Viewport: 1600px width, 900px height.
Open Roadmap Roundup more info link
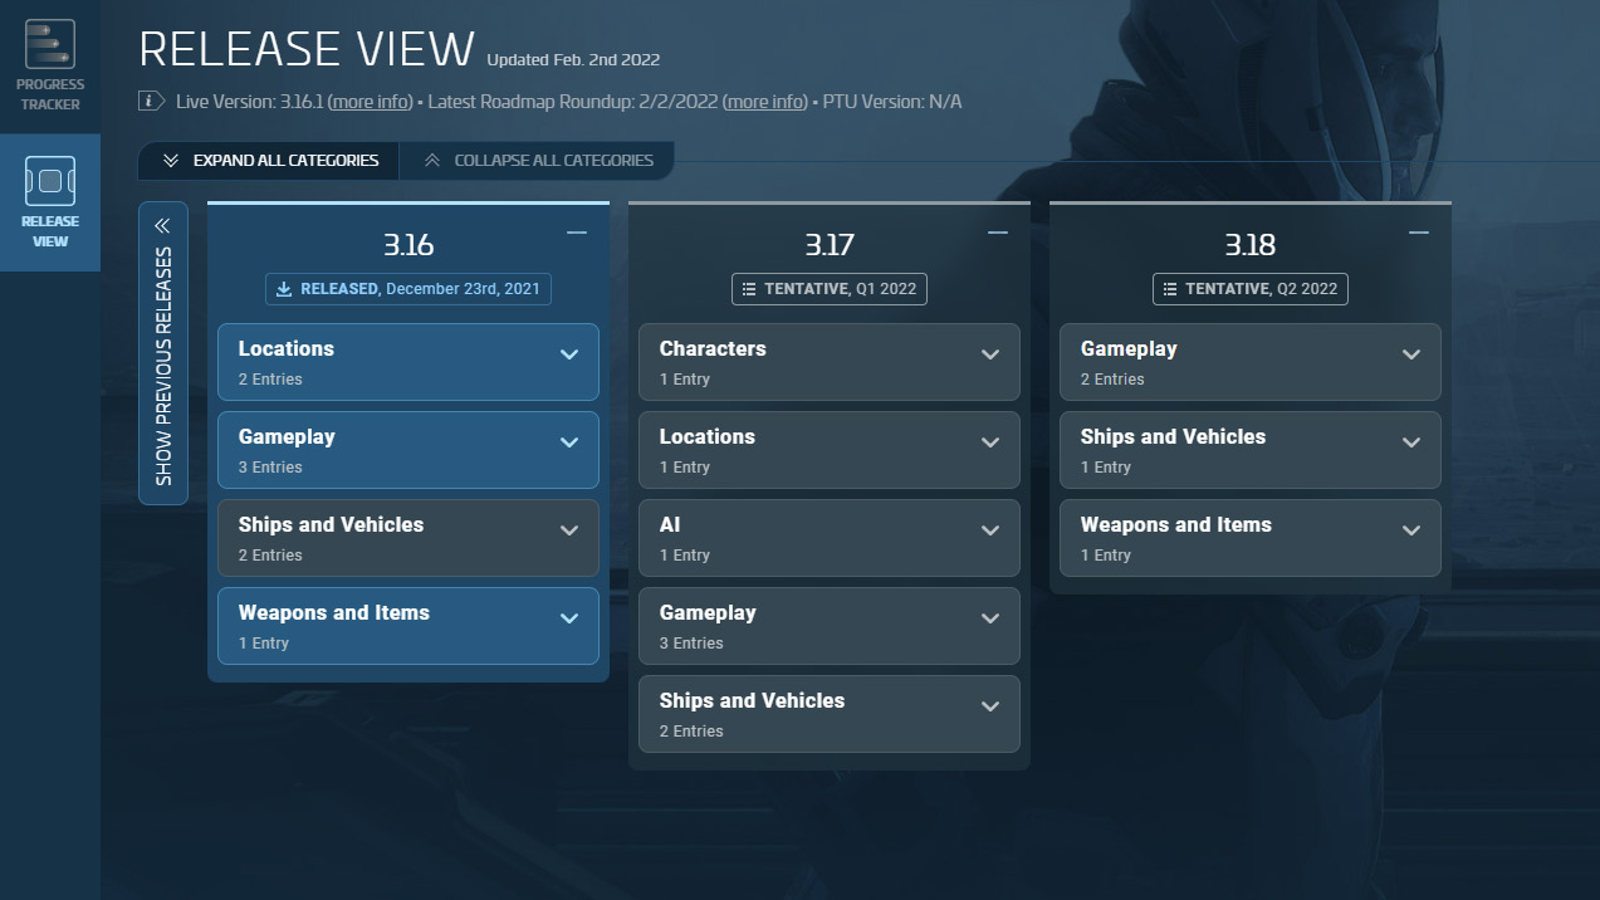click(765, 102)
